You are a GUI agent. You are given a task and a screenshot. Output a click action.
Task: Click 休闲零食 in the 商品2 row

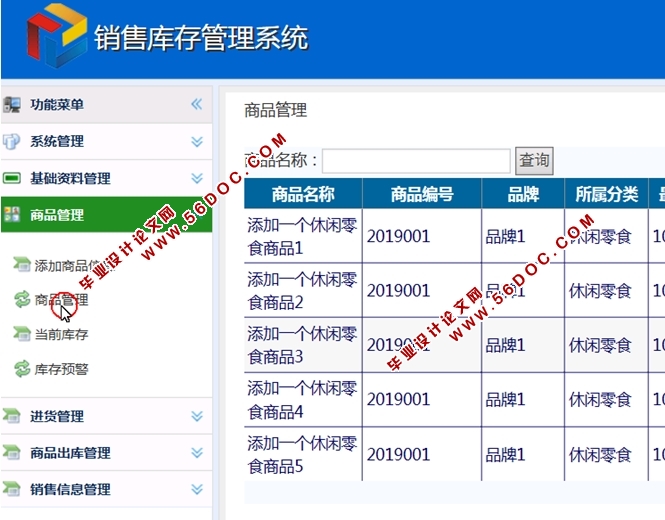[600, 291]
